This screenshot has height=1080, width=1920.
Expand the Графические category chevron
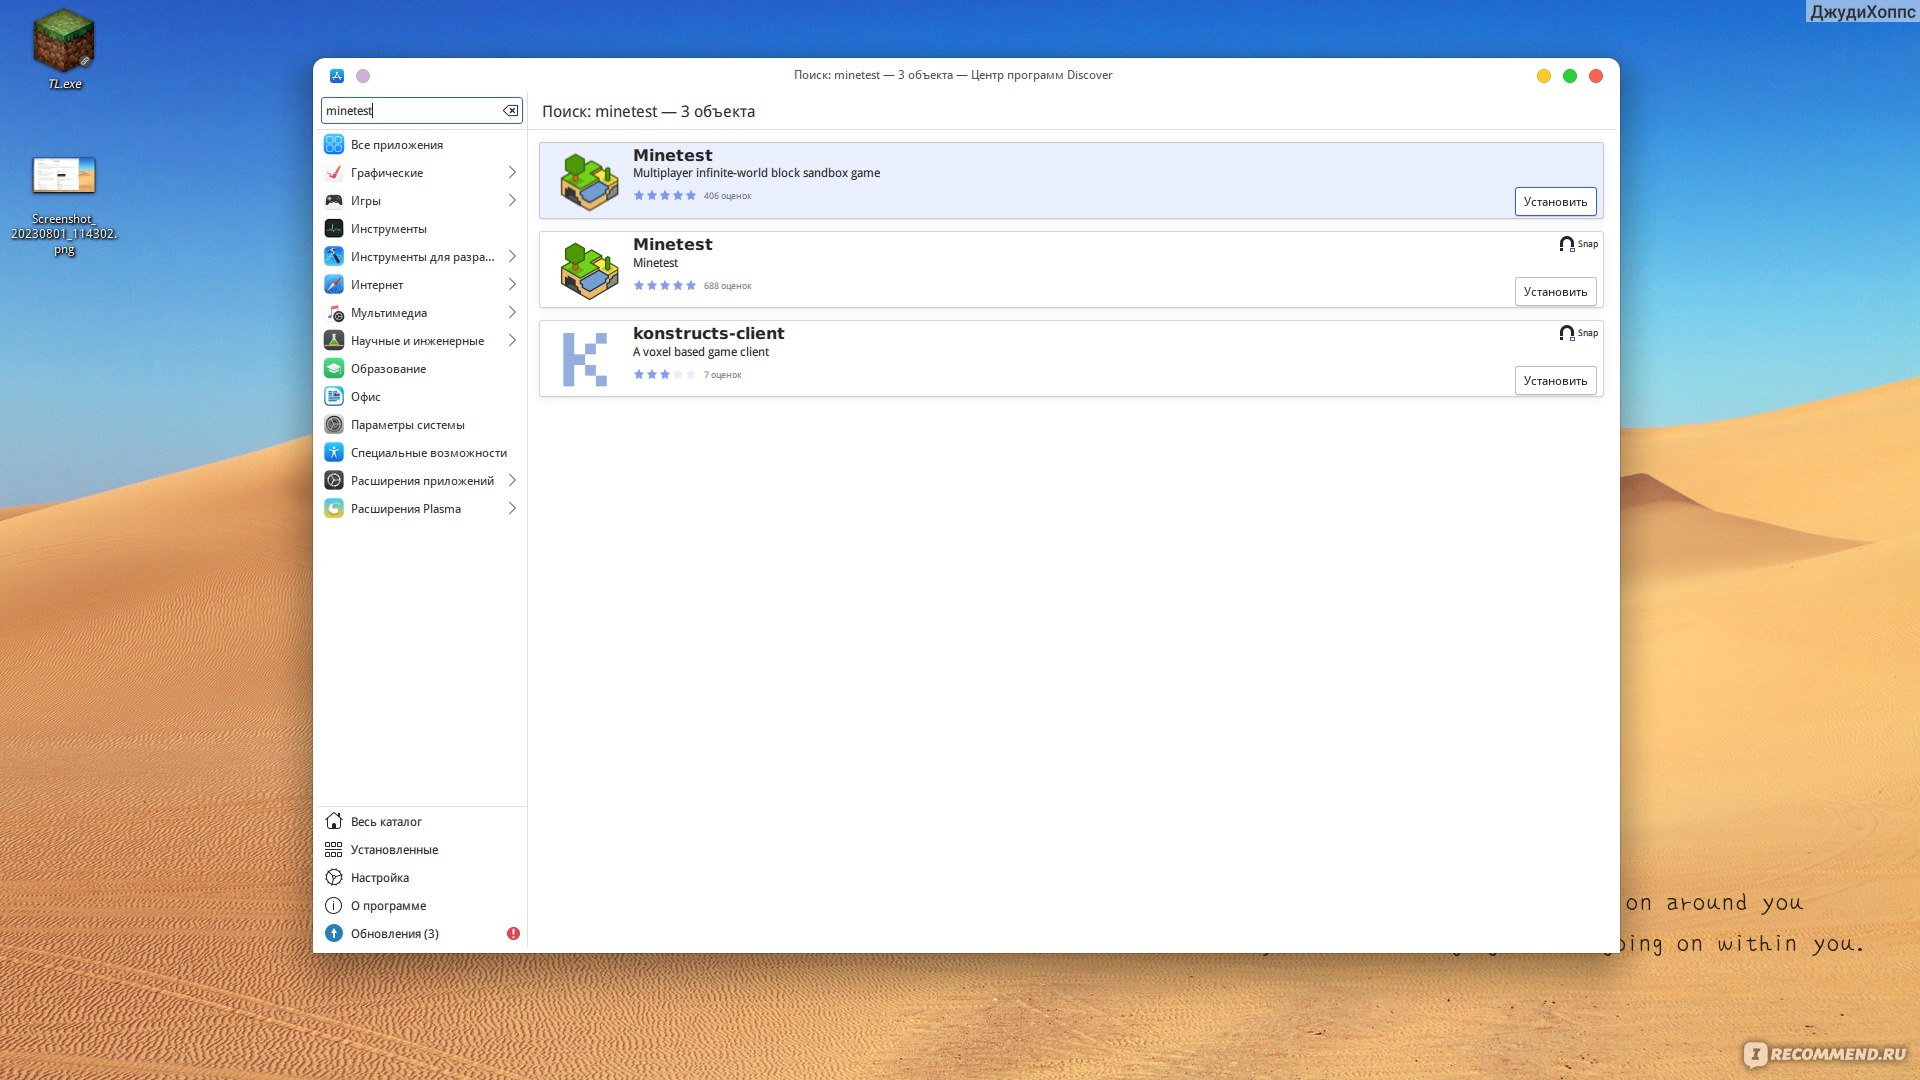point(512,173)
